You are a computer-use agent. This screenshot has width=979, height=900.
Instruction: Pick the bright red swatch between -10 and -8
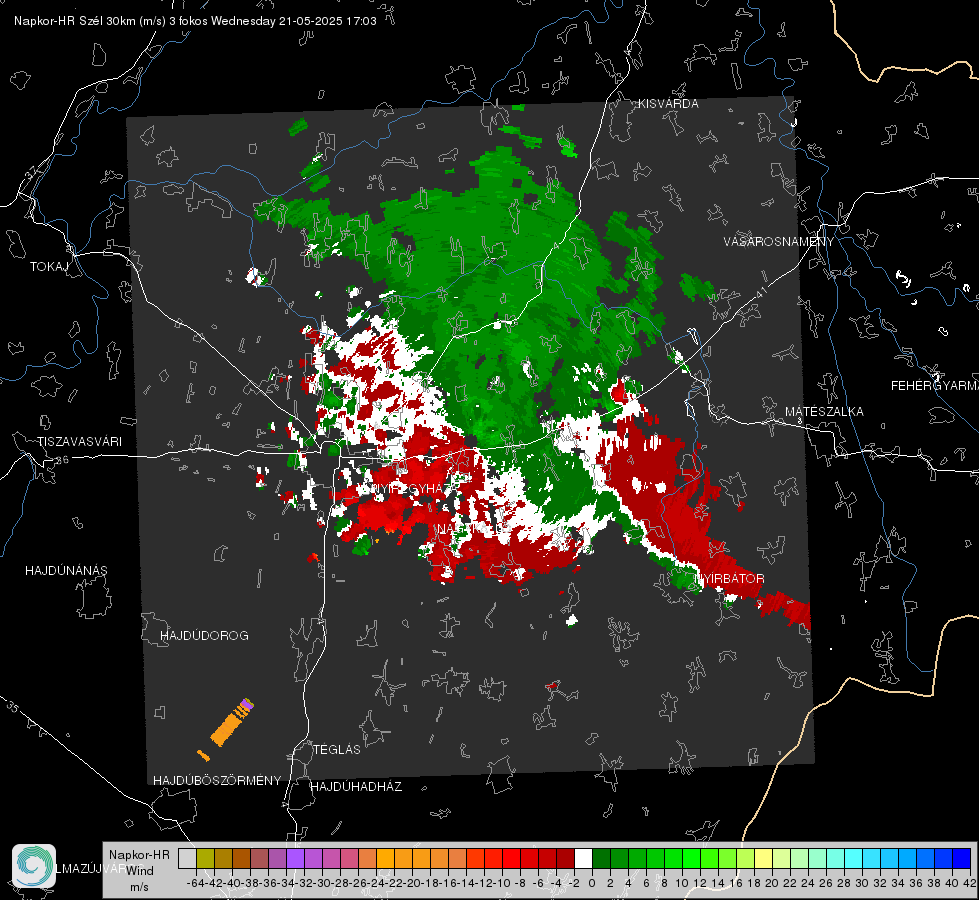pyautogui.click(x=511, y=858)
